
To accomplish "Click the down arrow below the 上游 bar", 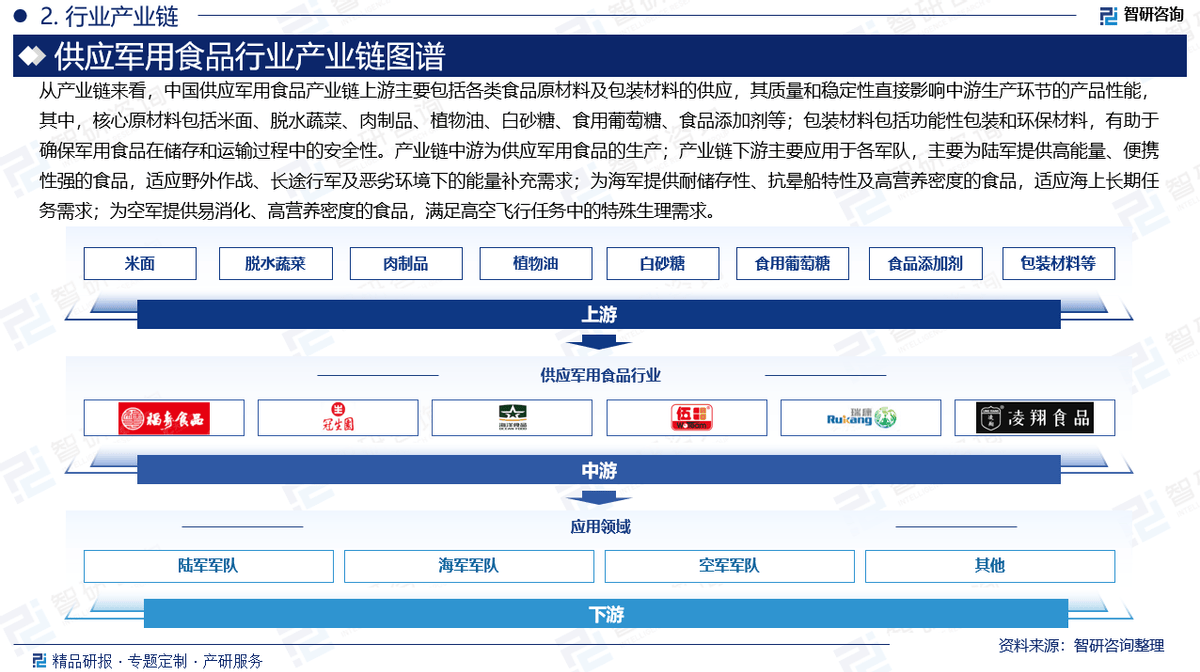I will 598,342.
